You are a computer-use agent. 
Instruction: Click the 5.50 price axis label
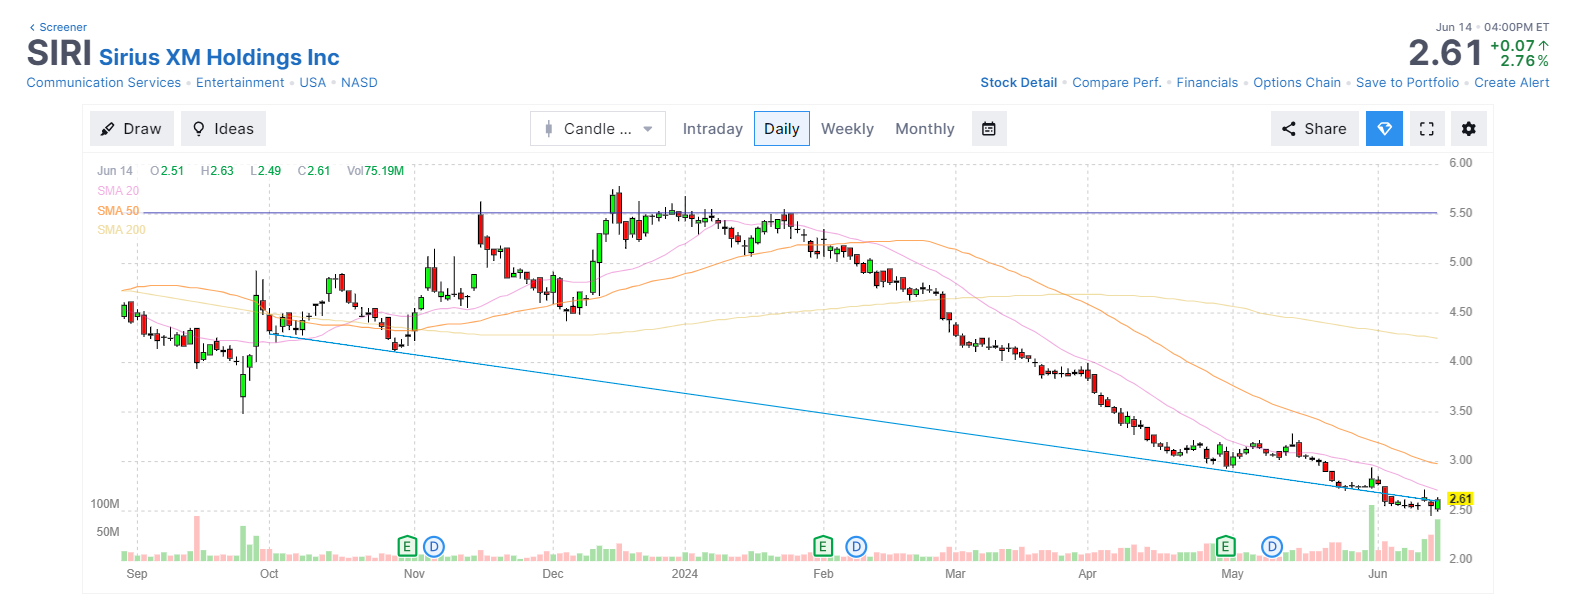[1461, 213]
